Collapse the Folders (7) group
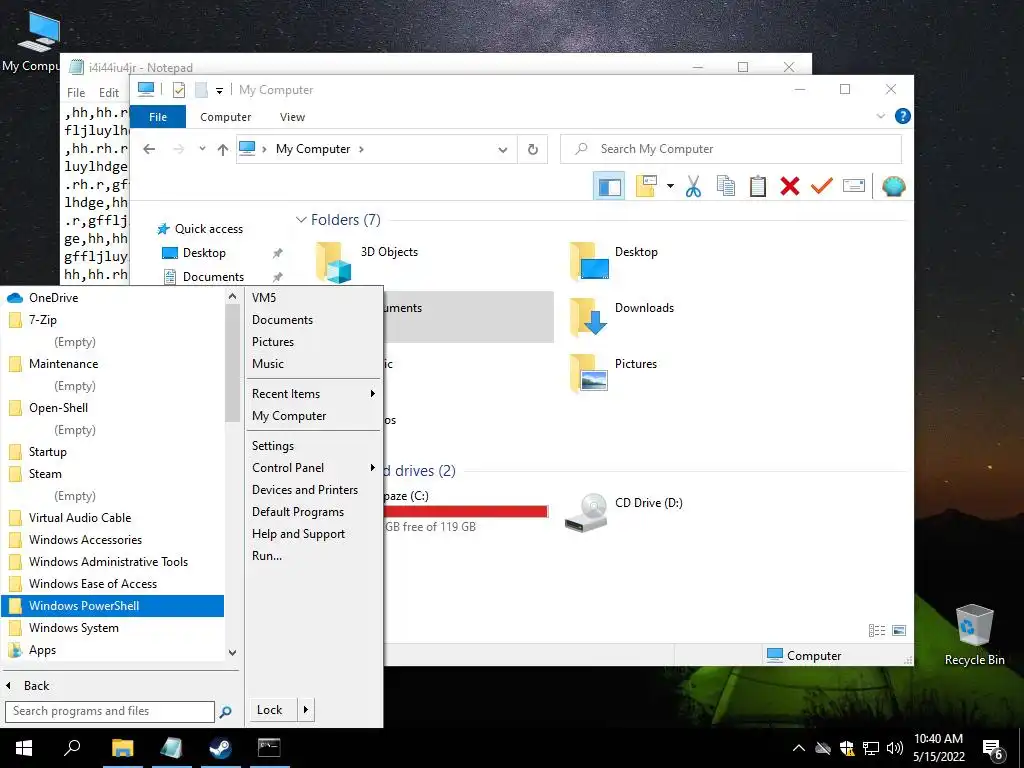Image resolution: width=1024 pixels, height=768 pixels. coord(301,219)
